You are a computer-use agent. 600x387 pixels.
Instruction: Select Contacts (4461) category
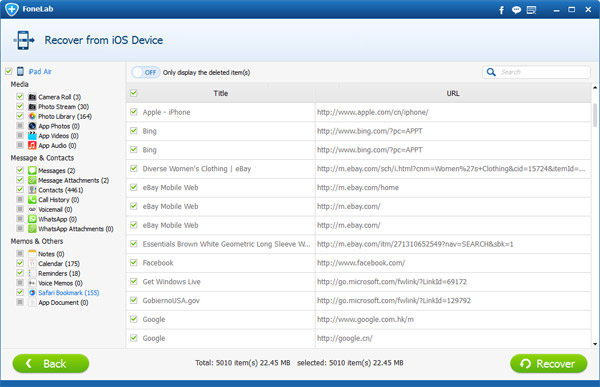60,190
